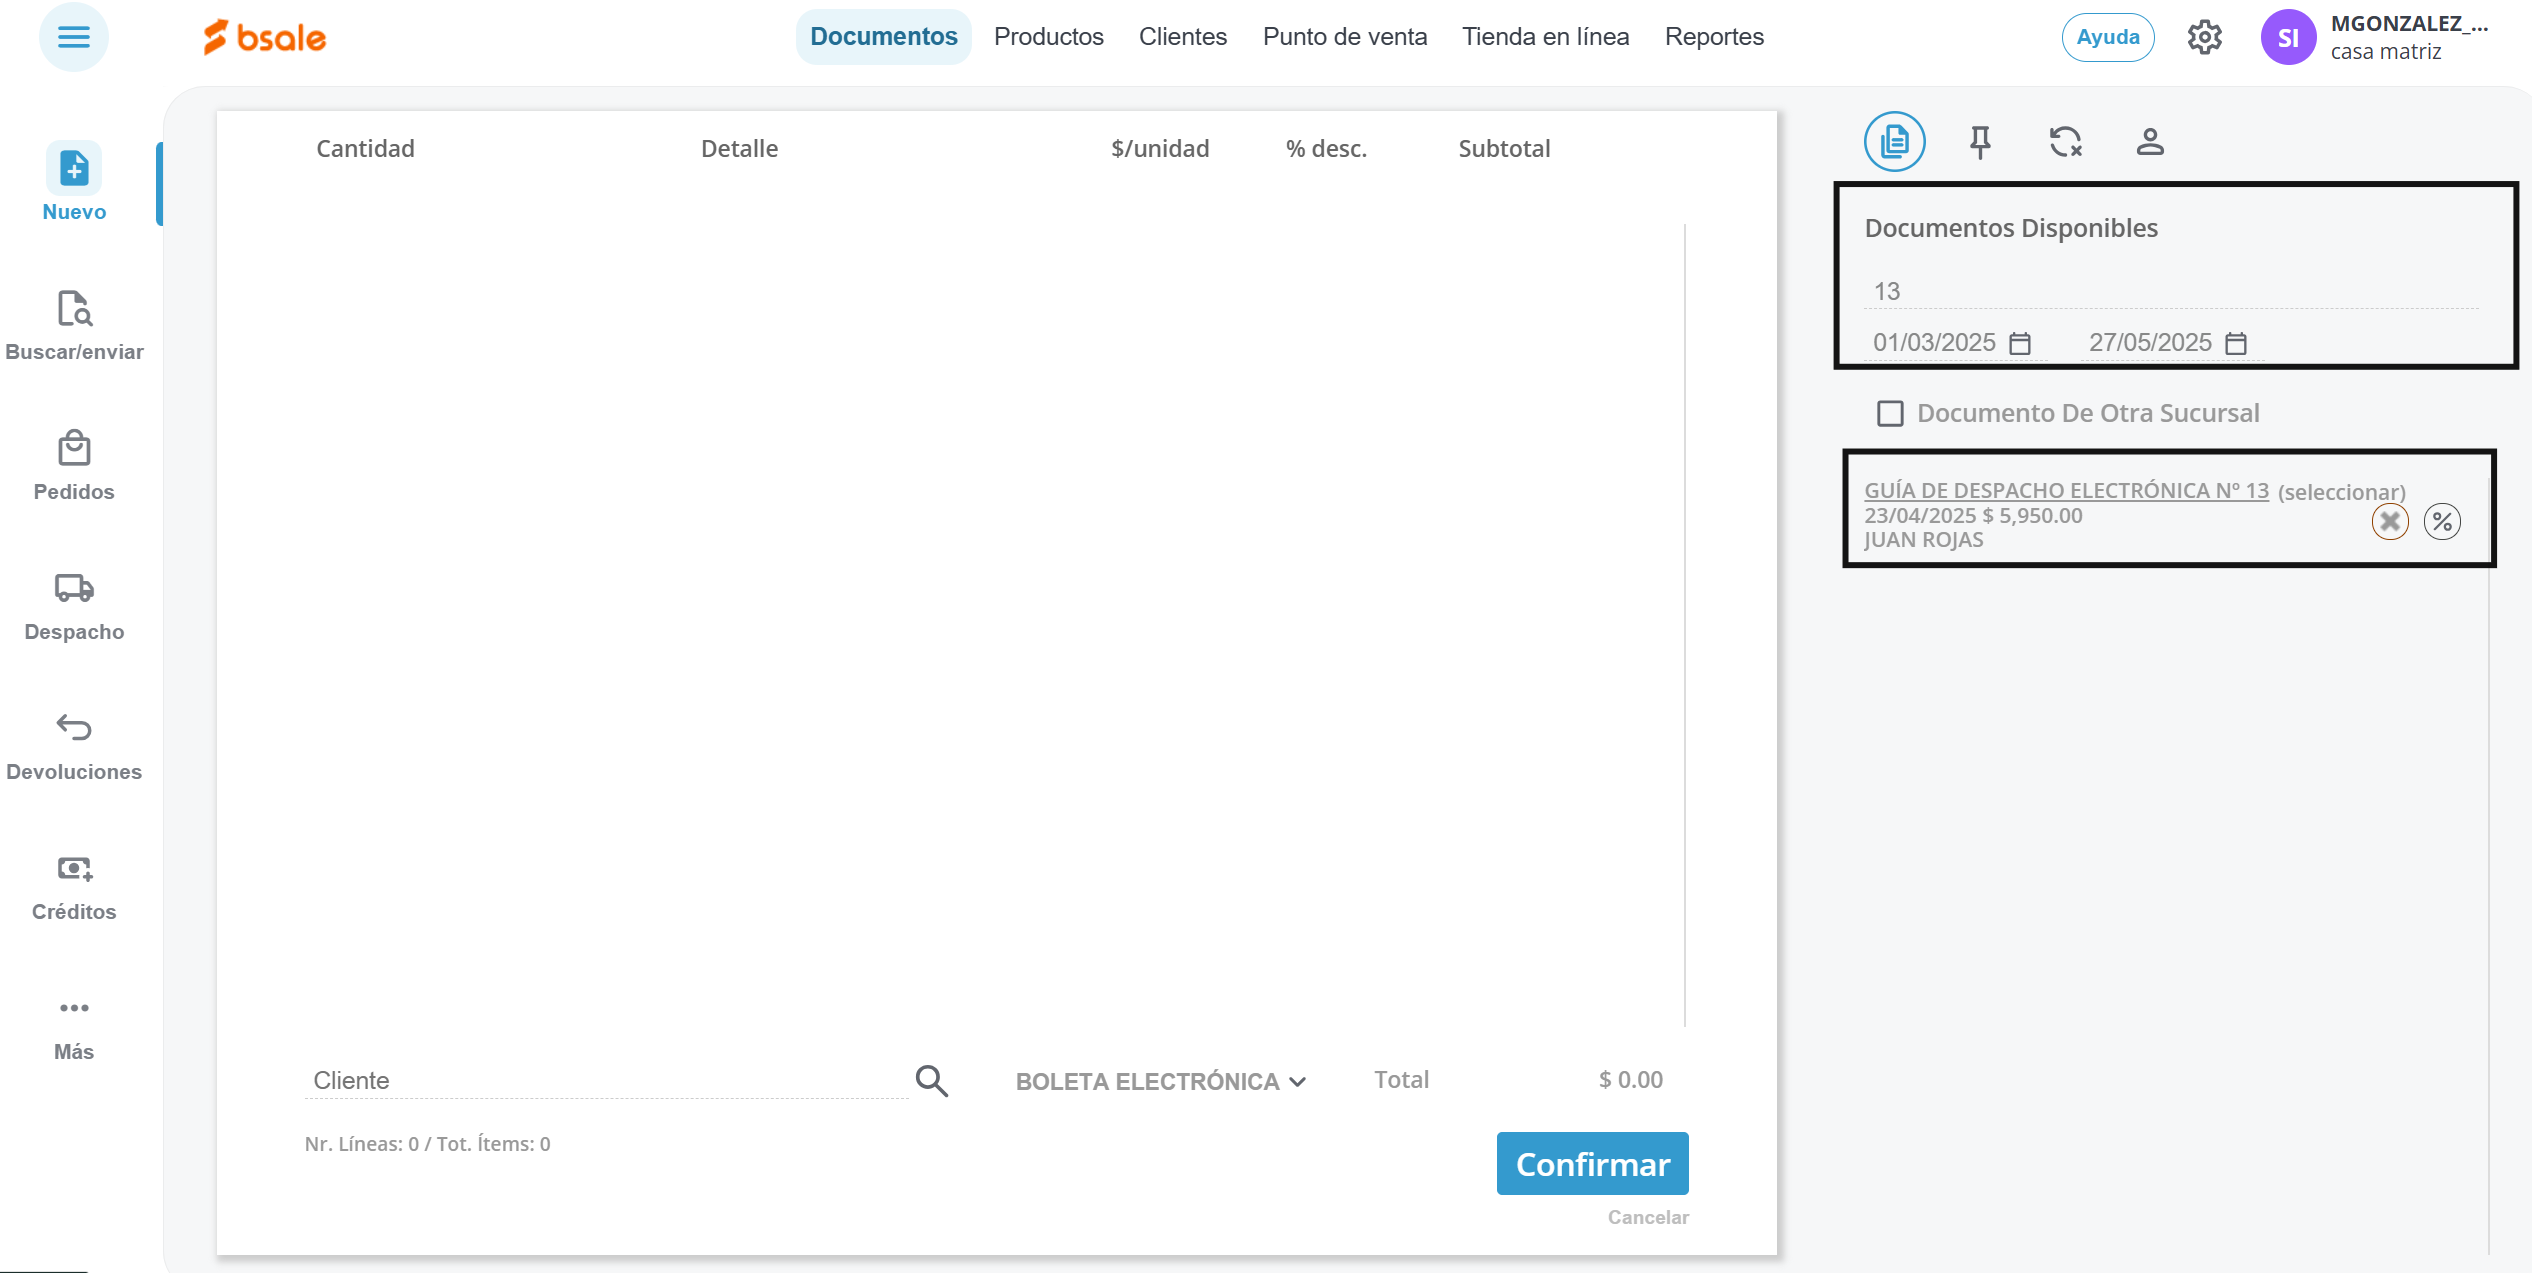Image resolution: width=2532 pixels, height=1273 pixels.
Task: Open Despacho in sidebar
Action: (74, 605)
